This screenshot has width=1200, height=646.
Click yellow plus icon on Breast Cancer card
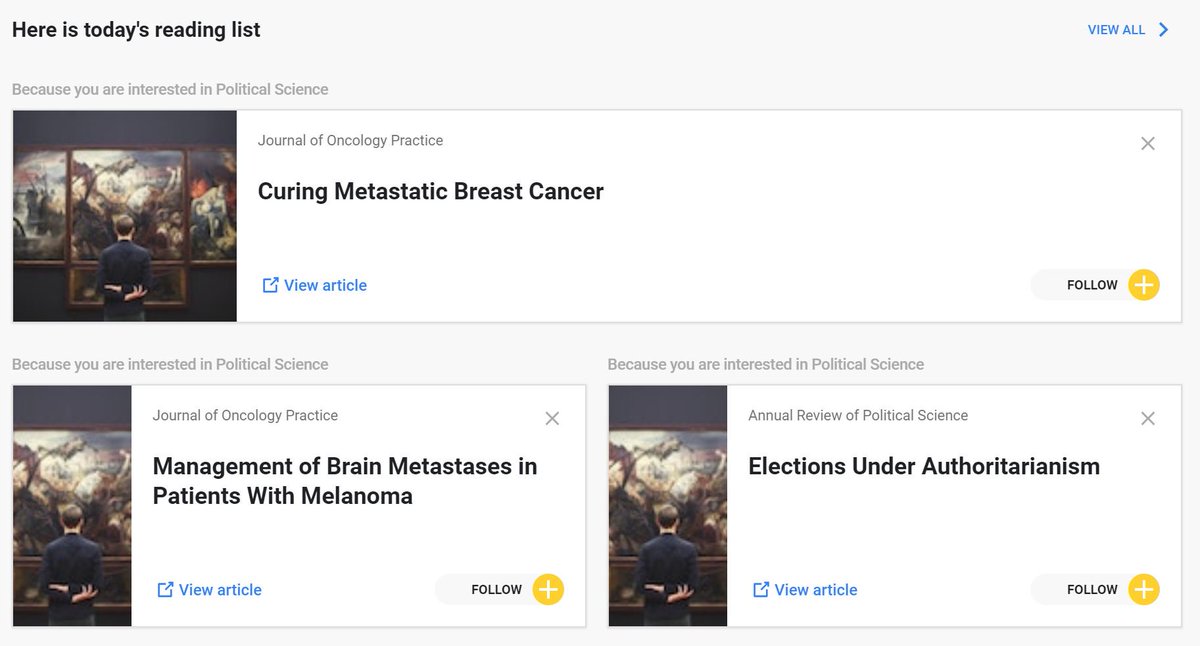[x=1144, y=285]
